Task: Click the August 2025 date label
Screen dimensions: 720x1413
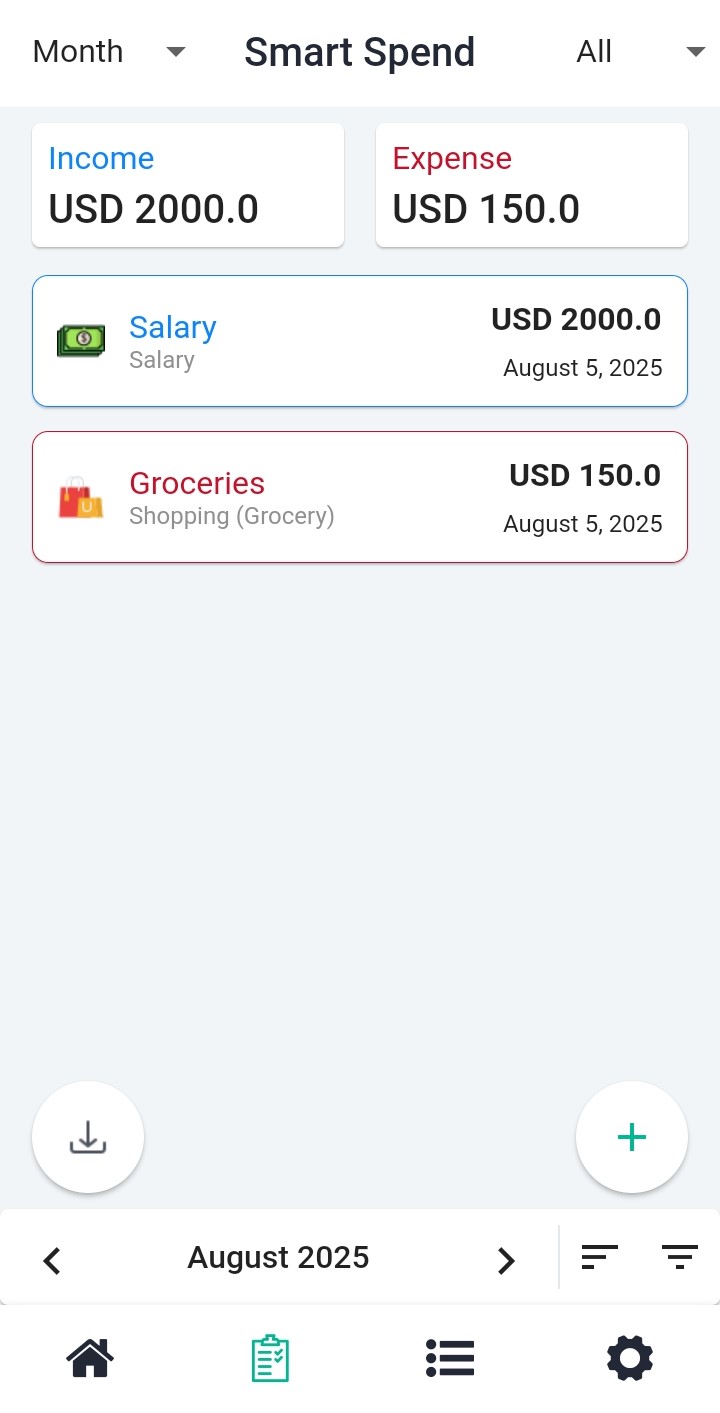Action: 278,1257
